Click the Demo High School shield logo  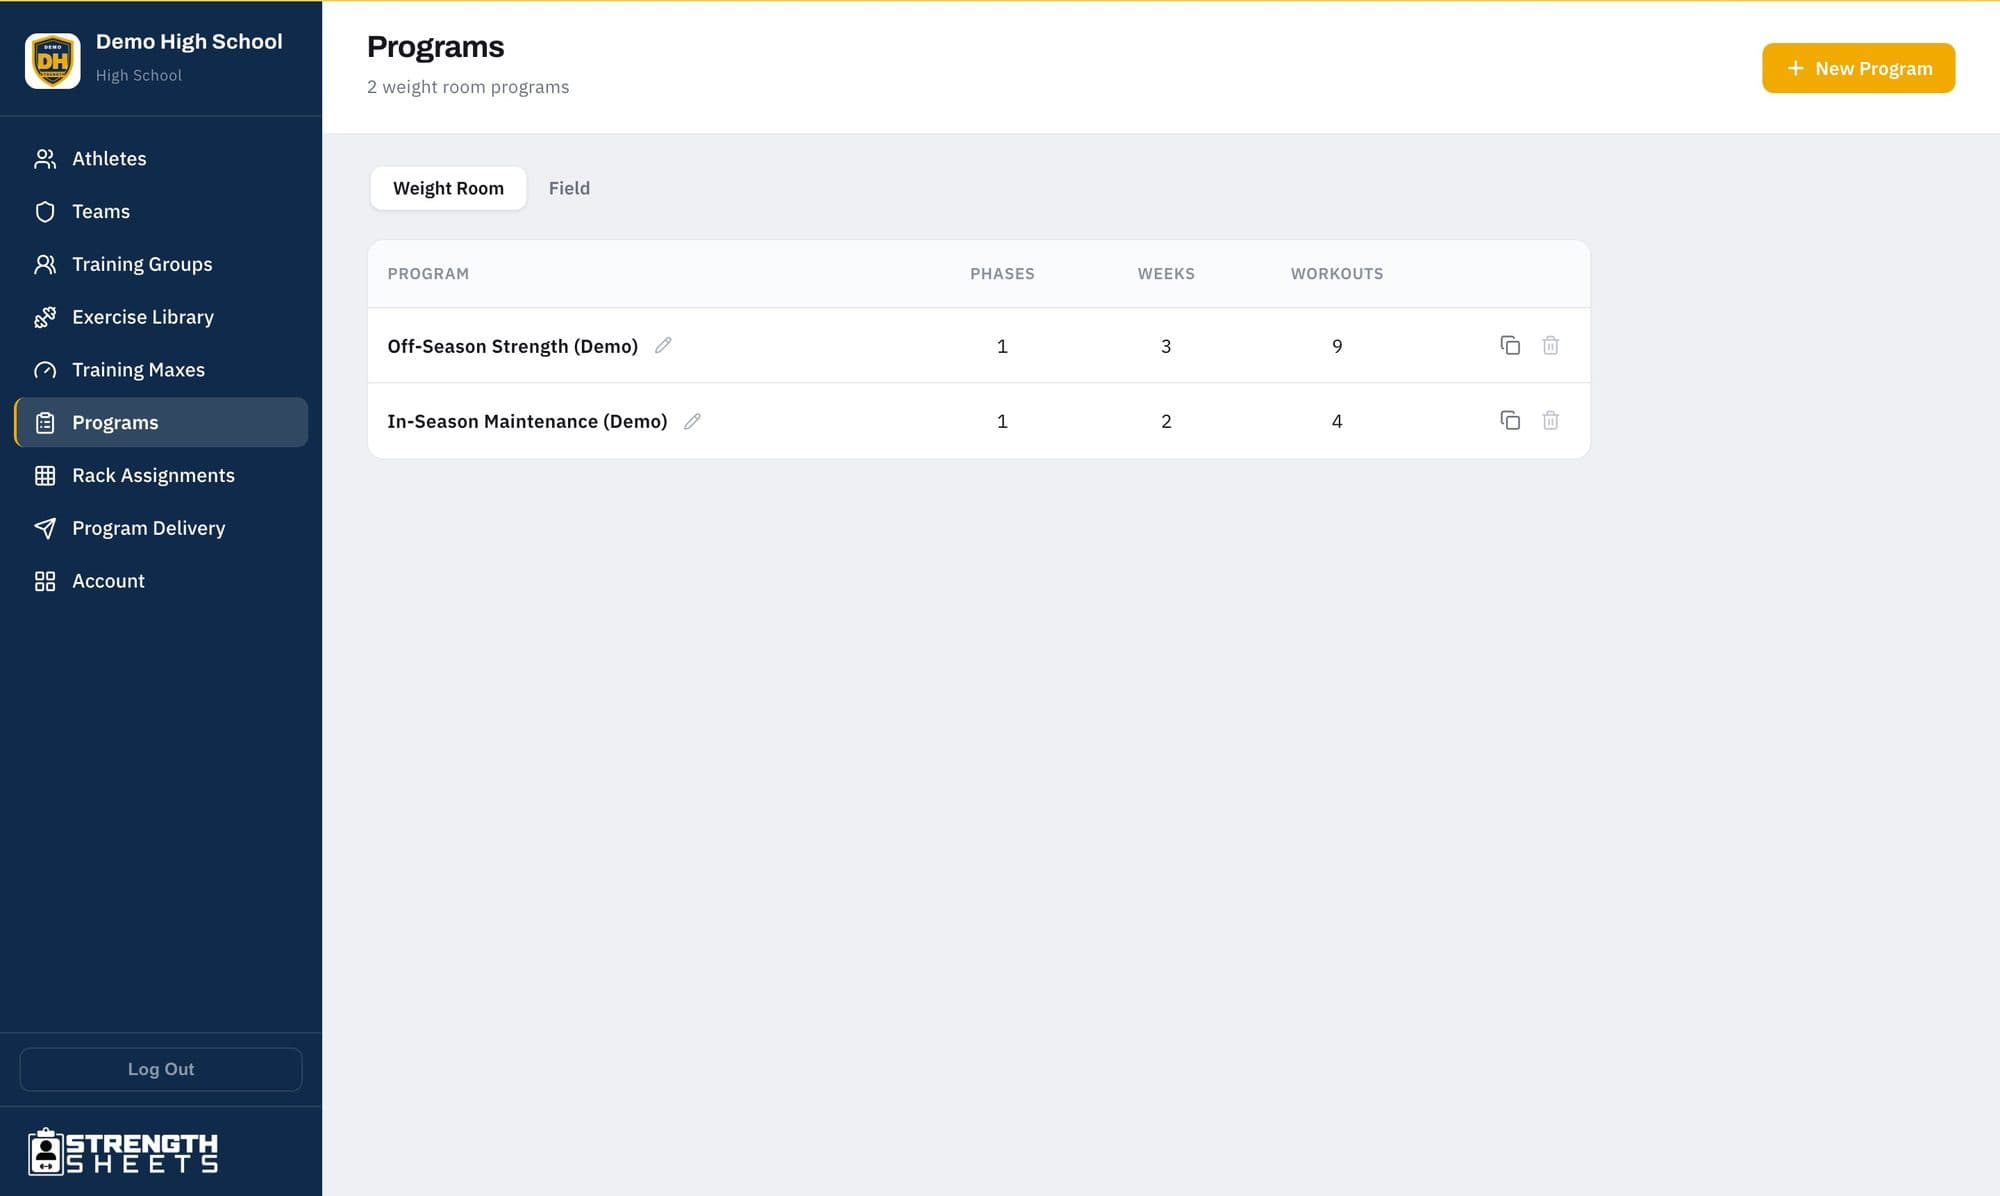[53, 61]
